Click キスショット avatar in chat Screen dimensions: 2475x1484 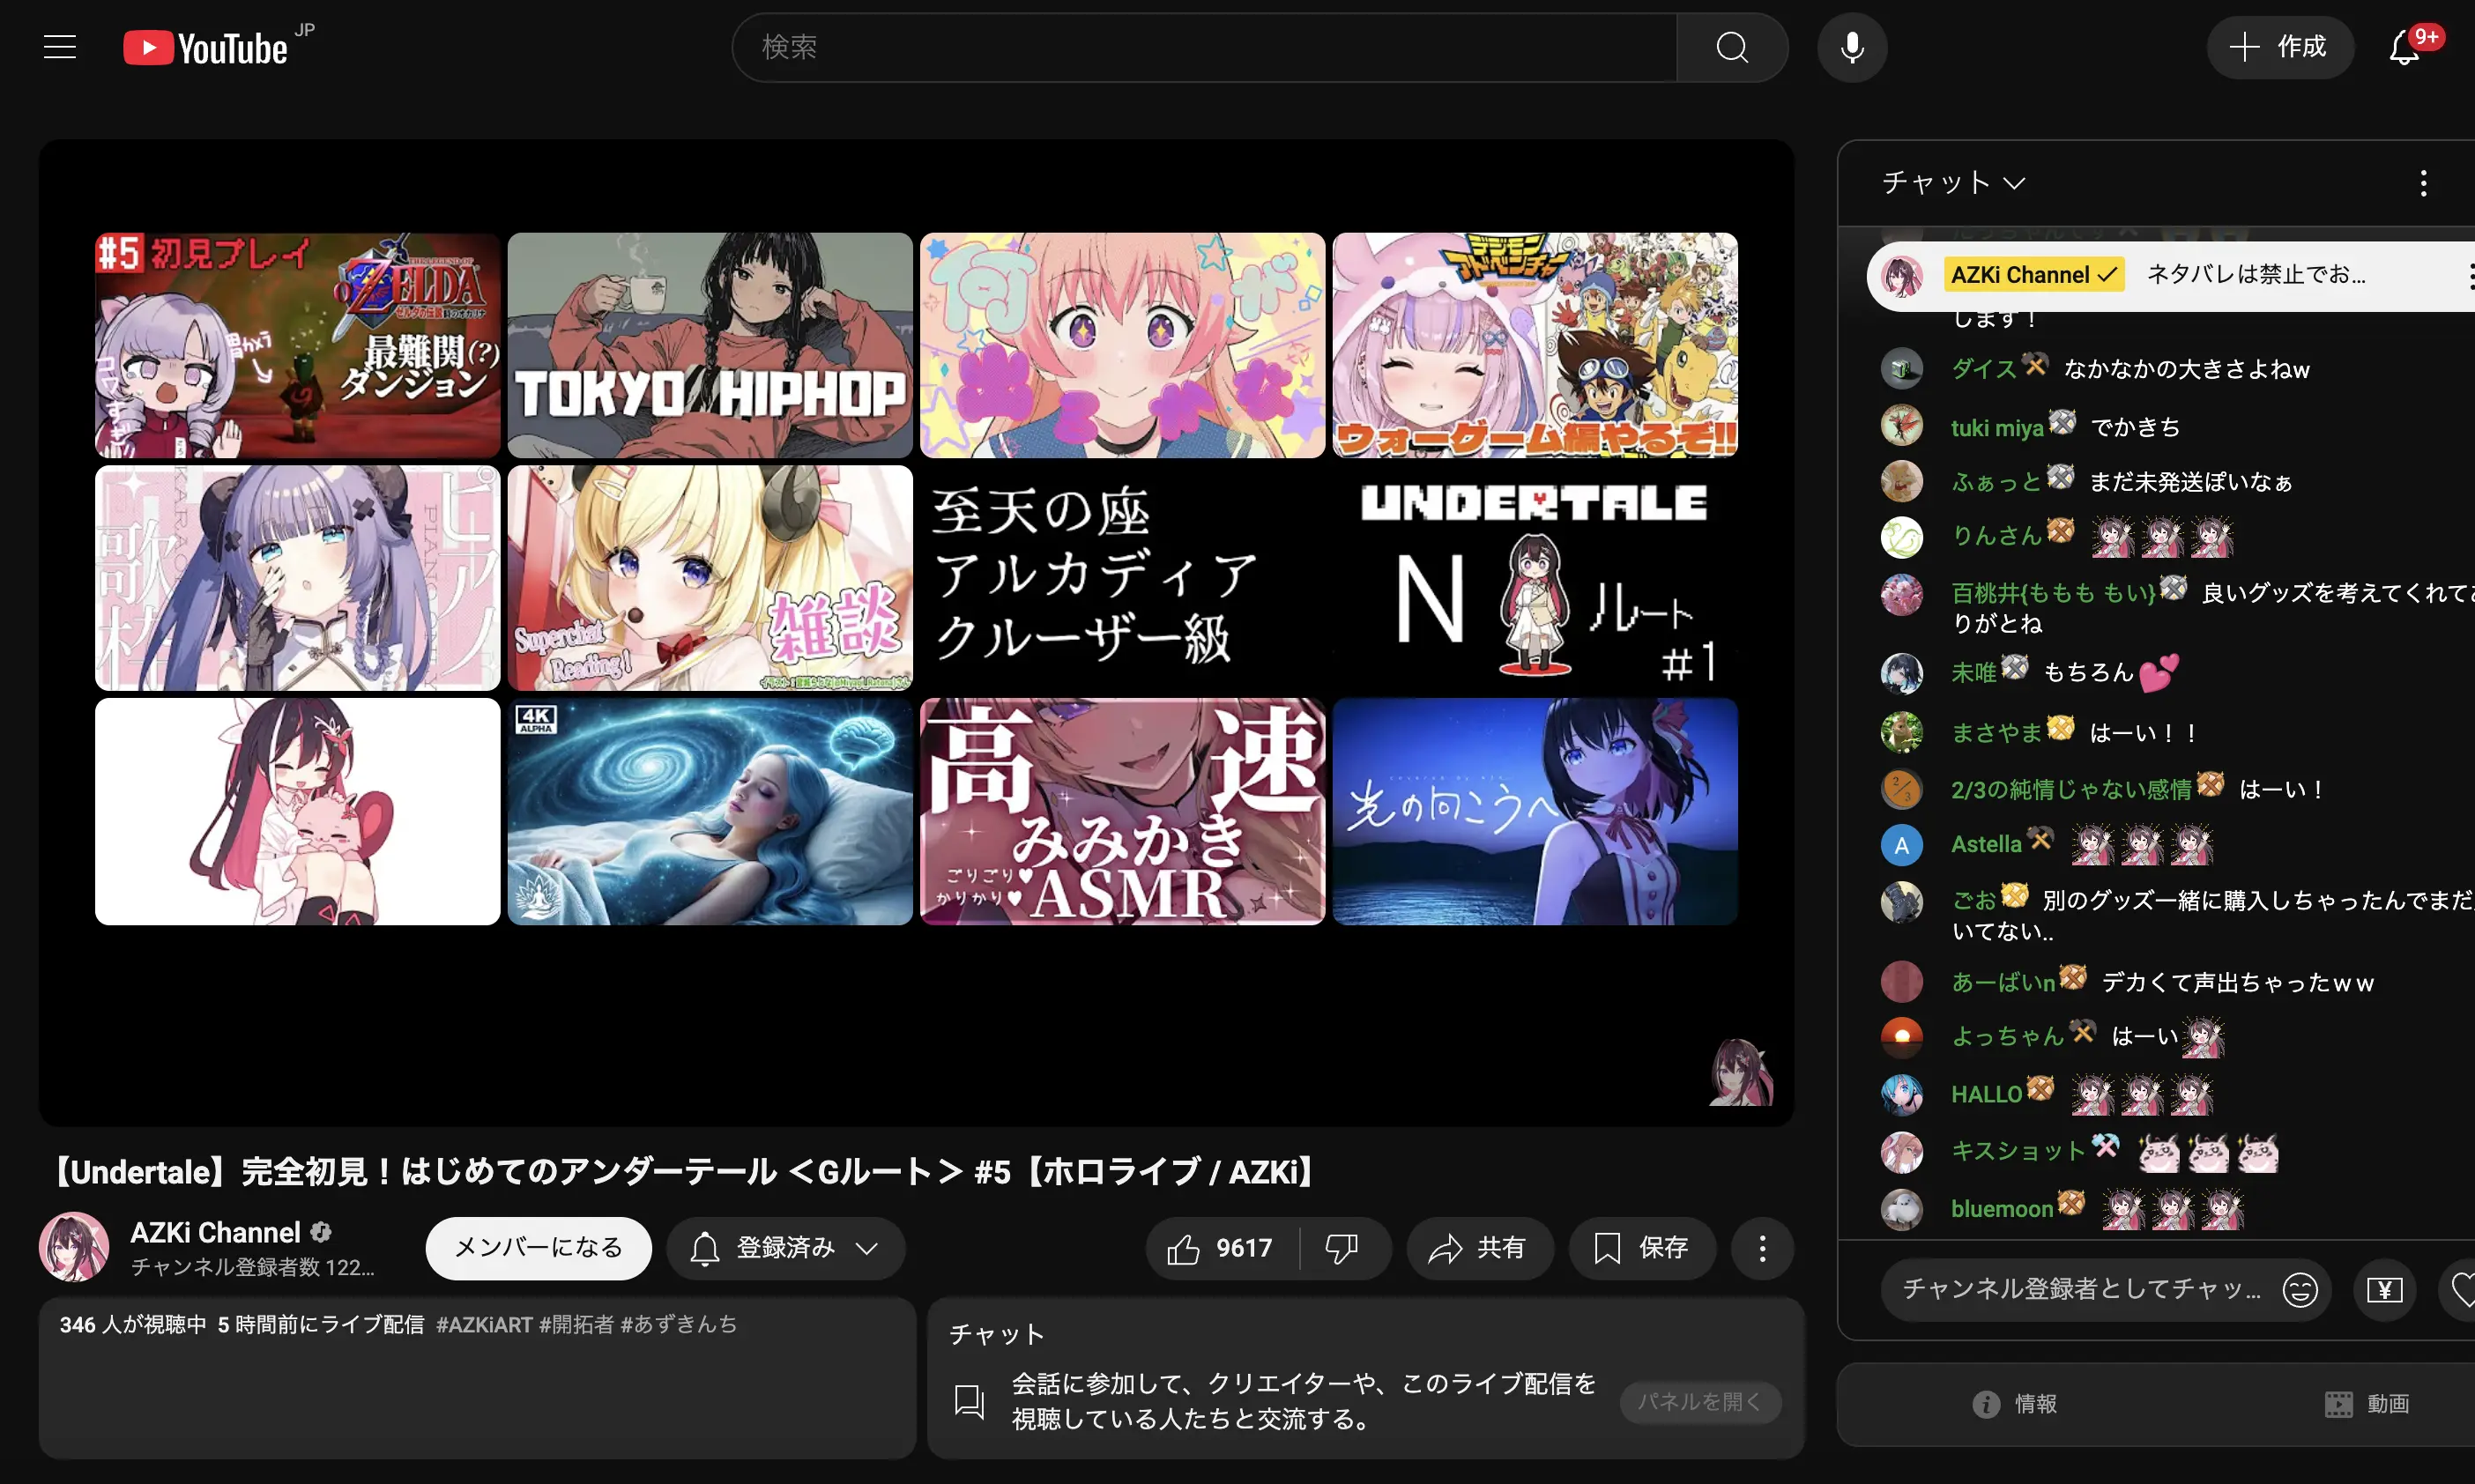1901,1152
